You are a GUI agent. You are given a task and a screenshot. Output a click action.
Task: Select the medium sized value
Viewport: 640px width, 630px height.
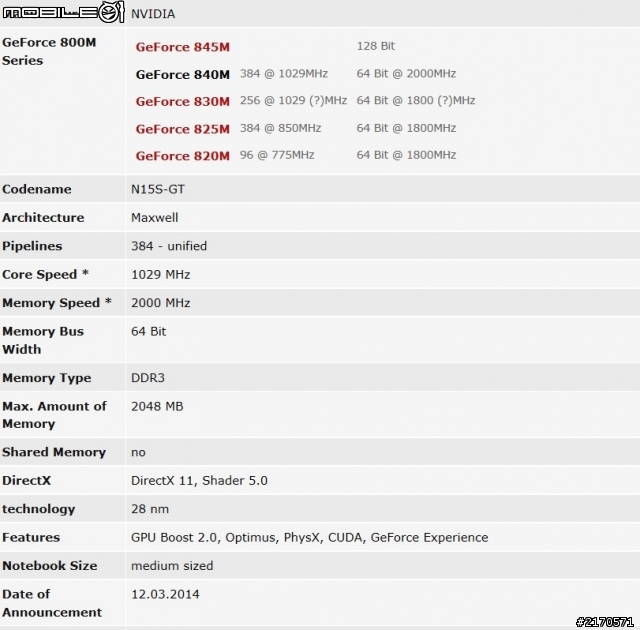click(x=172, y=566)
